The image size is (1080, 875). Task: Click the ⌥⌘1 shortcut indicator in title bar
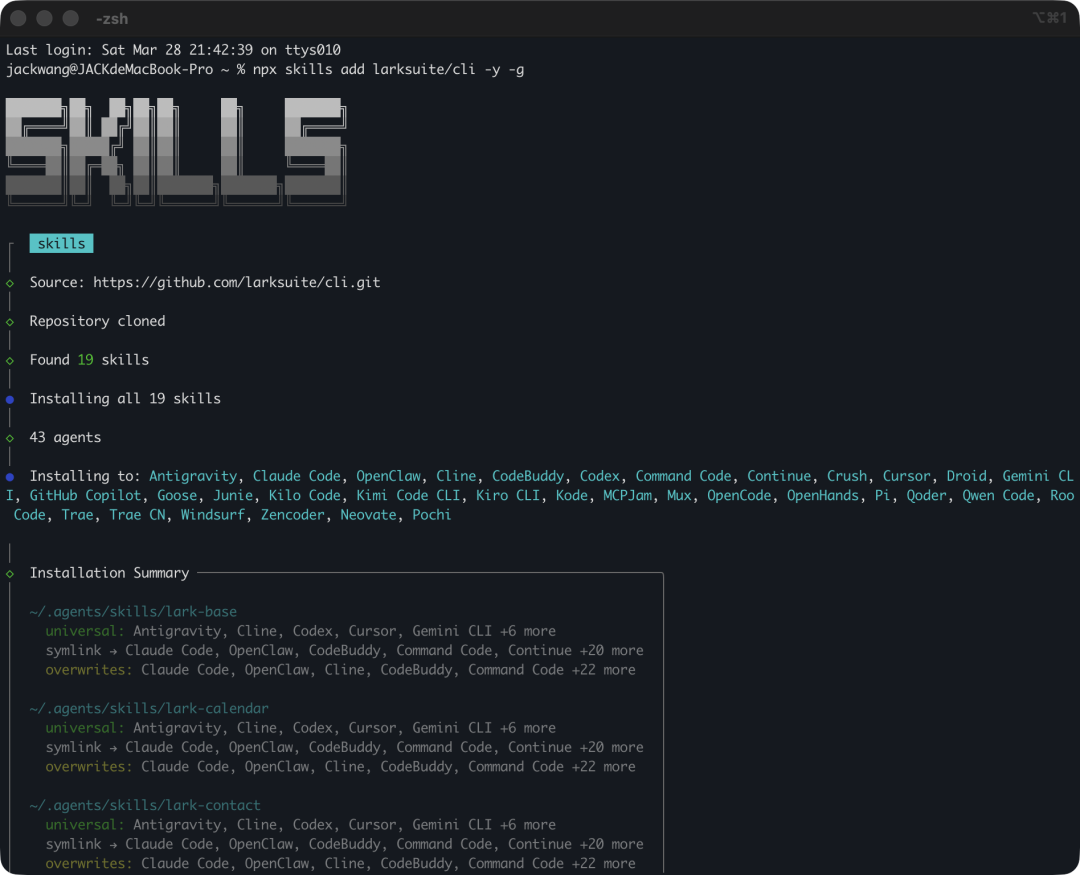tap(1049, 18)
